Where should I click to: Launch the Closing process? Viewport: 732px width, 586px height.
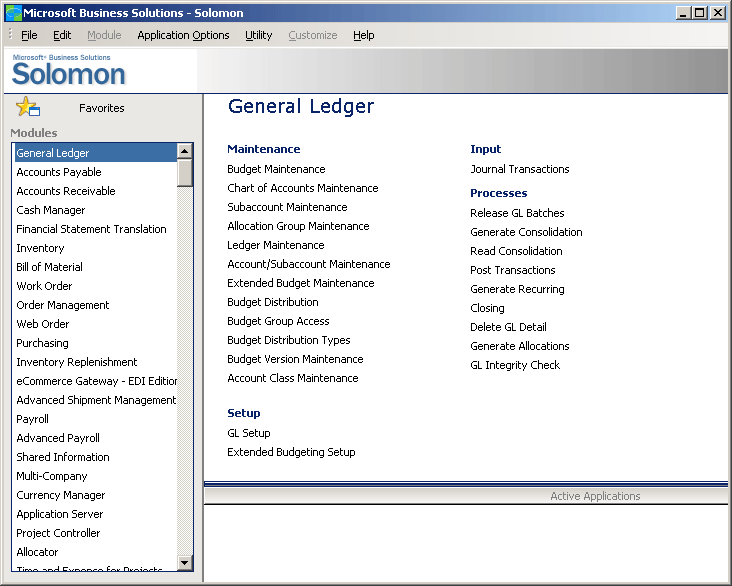[487, 308]
